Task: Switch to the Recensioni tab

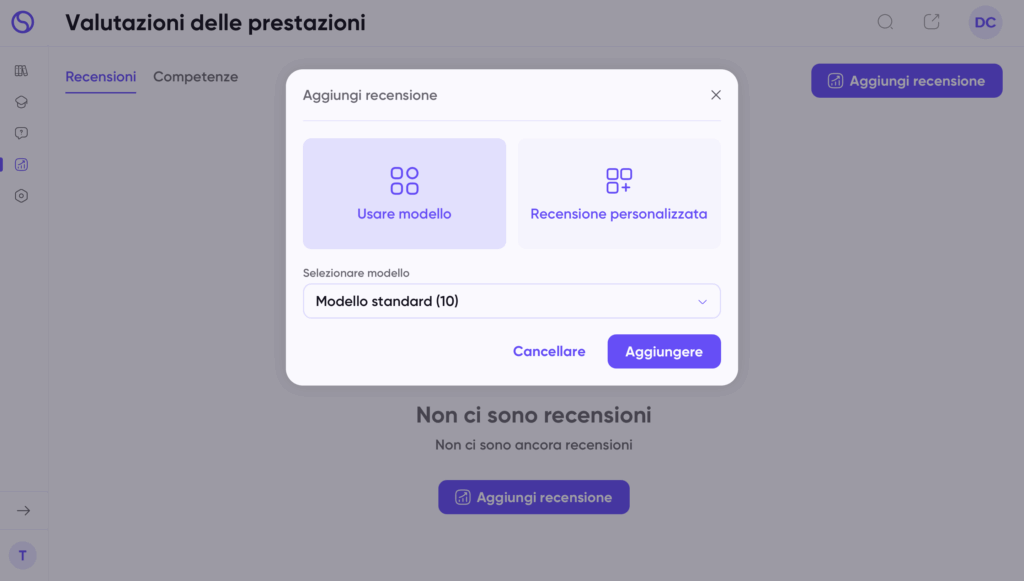Action: click(x=100, y=77)
